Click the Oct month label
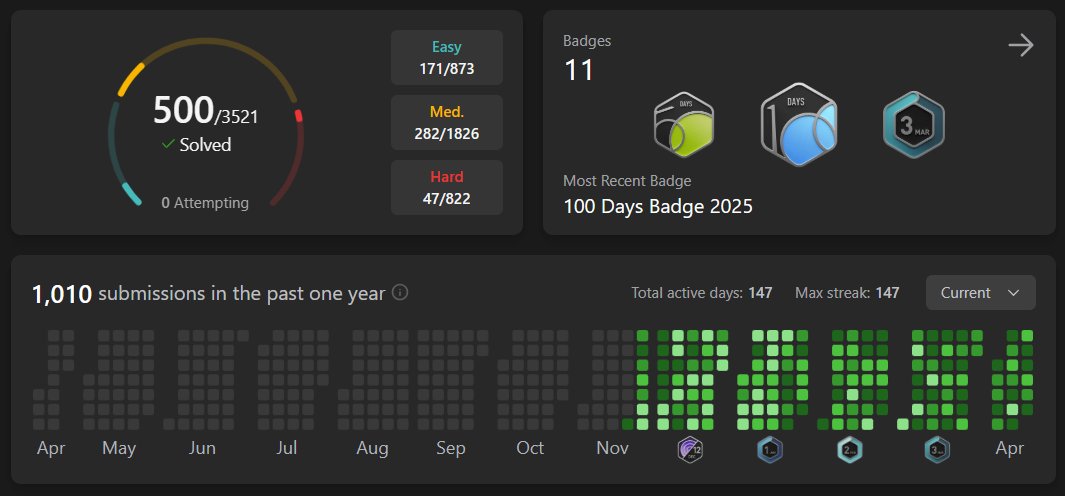Viewport: 1065px width, 496px height. click(x=530, y=448)
